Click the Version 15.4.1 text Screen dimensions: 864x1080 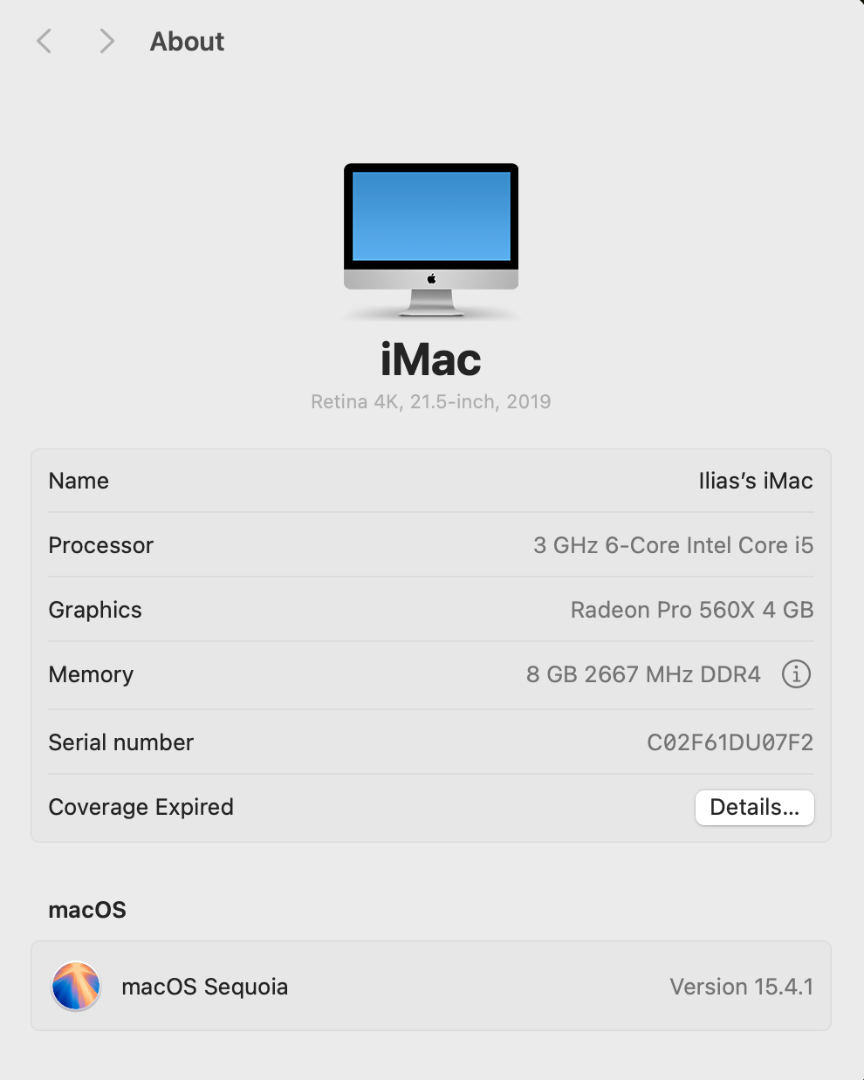(741, 987)
